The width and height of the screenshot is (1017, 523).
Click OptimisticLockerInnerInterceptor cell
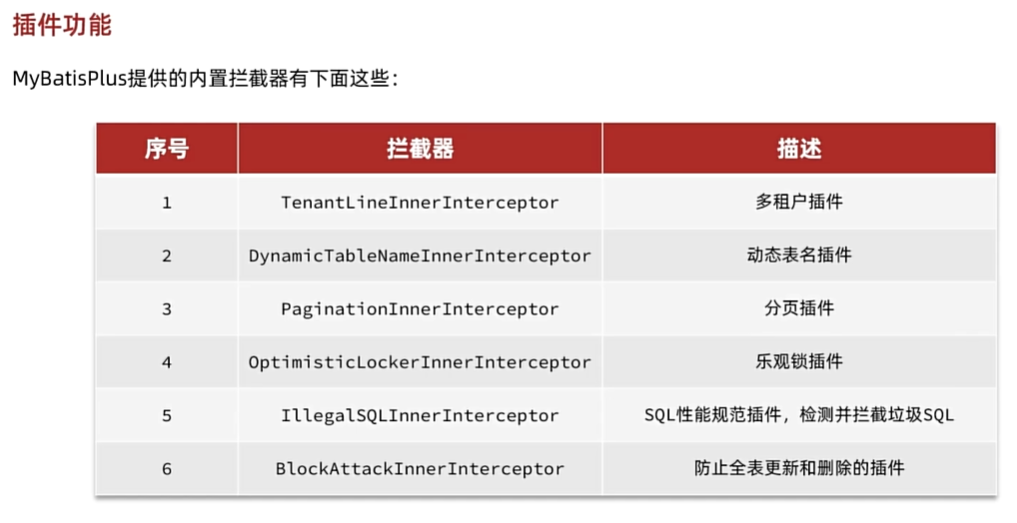coord(420,362)
